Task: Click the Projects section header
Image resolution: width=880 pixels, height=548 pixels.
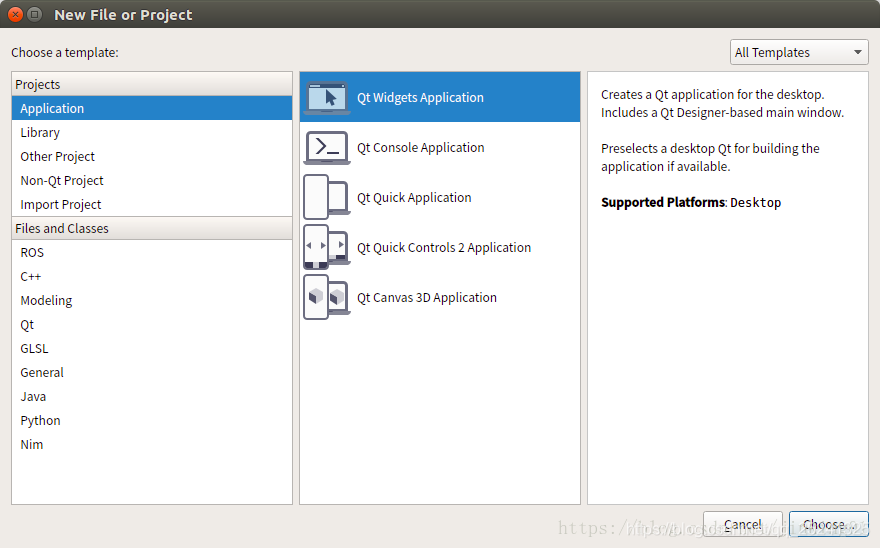Action: (x=152, y=84)
